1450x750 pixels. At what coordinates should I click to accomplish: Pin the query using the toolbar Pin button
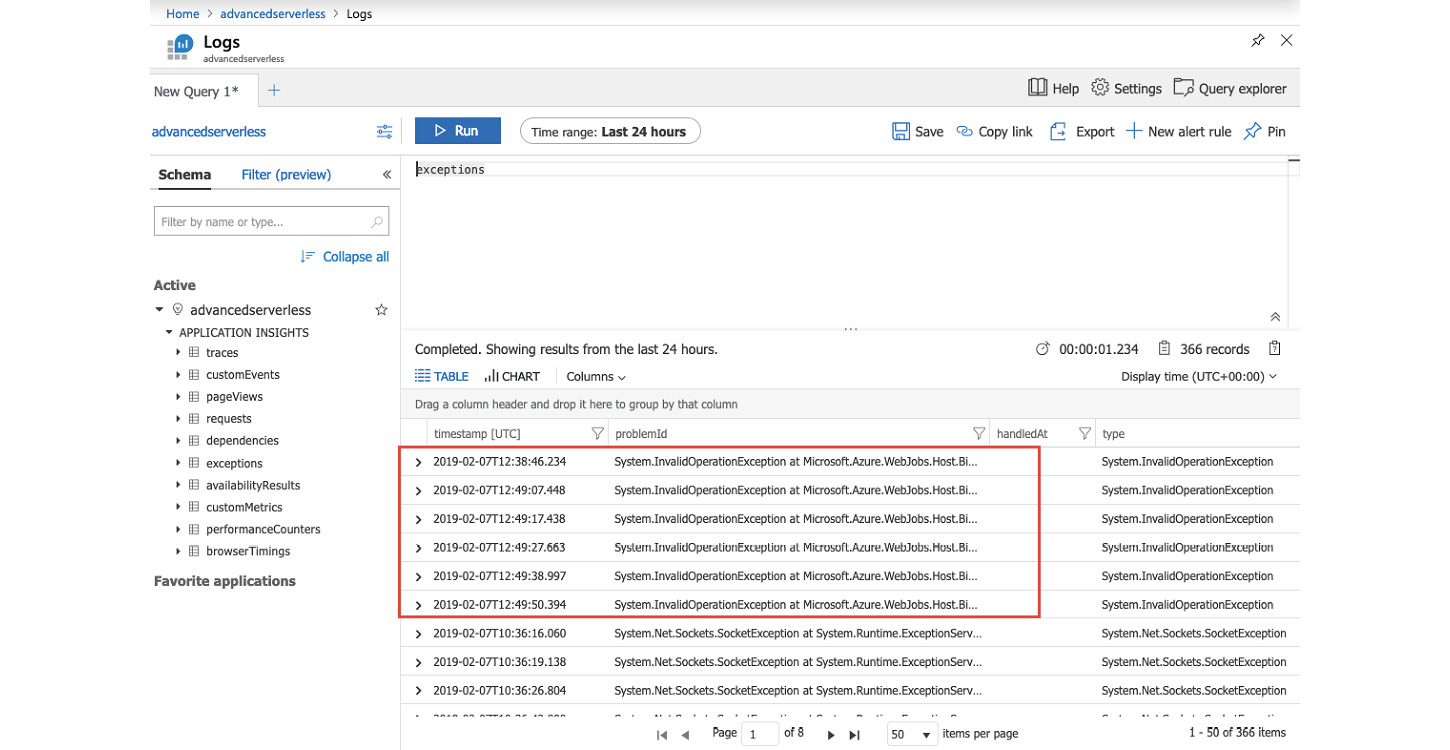(x=1264, y=131)
